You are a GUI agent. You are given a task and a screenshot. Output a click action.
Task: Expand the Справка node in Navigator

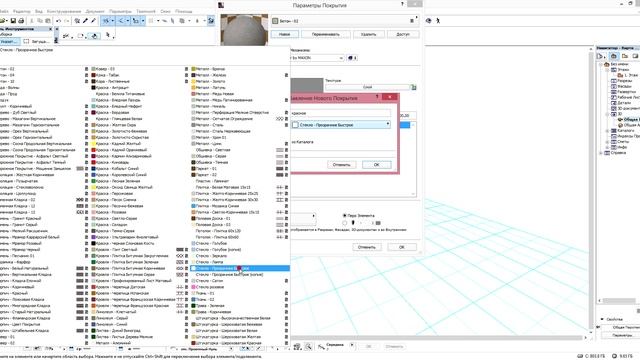601,153
